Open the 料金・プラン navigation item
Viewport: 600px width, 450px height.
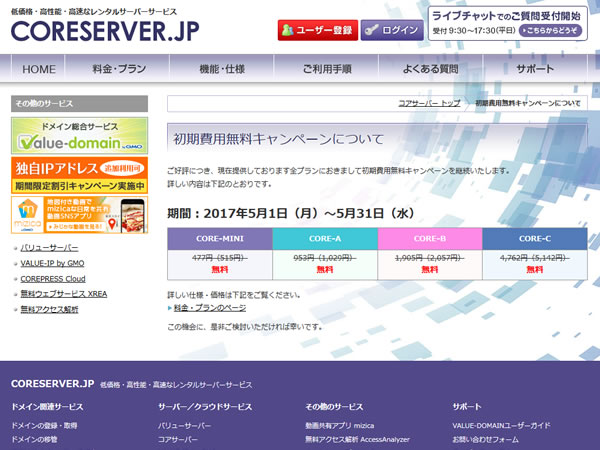point(119,69)
